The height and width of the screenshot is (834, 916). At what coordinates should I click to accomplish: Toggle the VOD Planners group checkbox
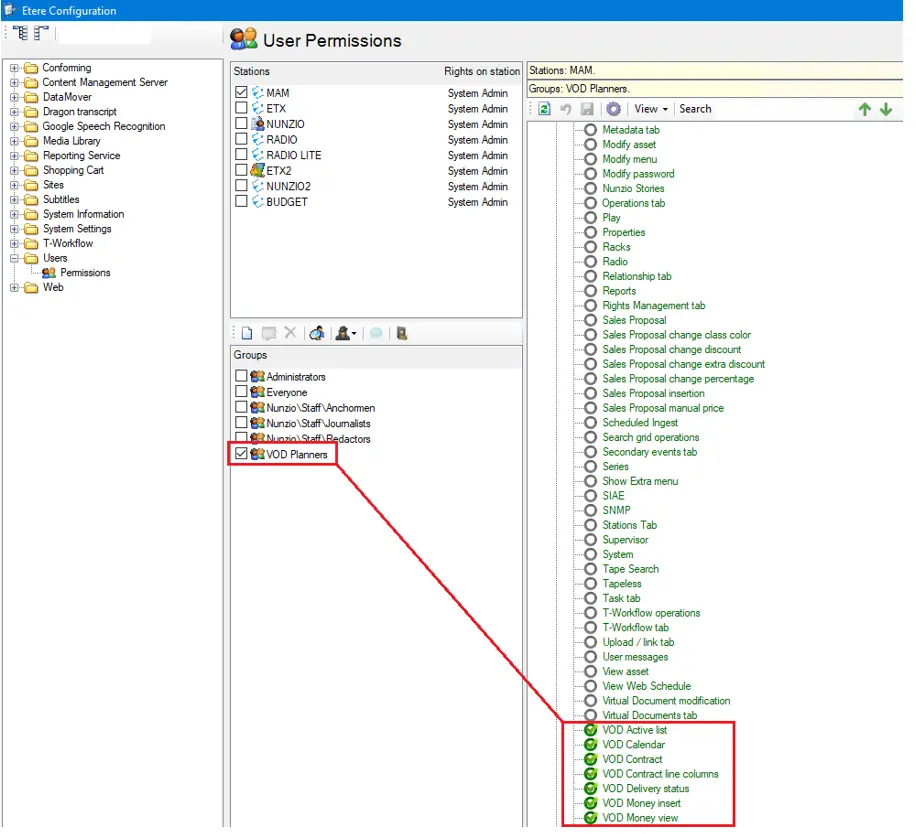241,454
